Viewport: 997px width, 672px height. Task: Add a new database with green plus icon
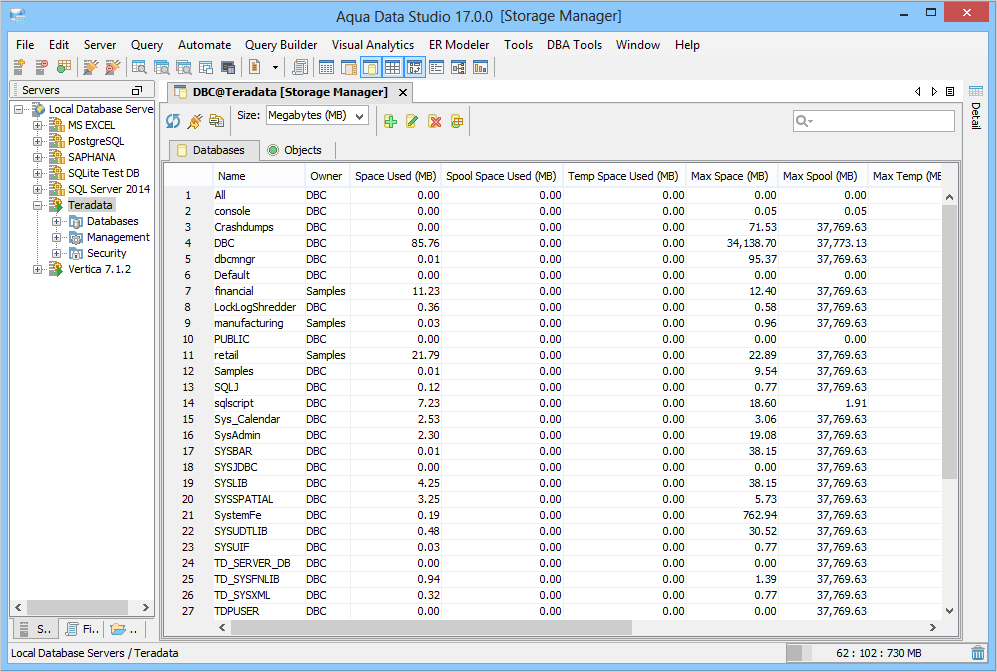390,121
